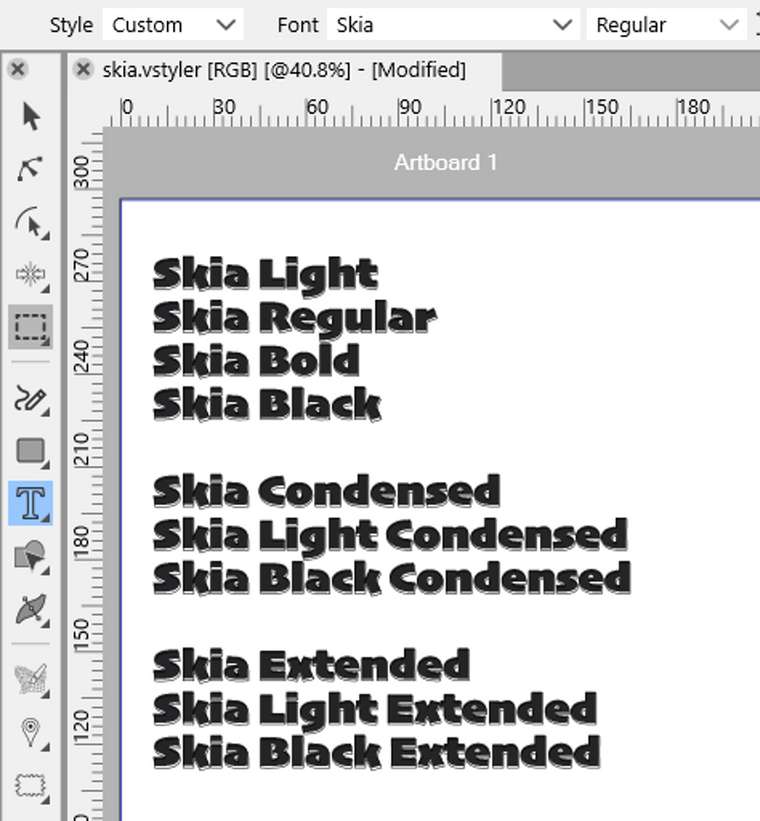Switch to the skia.vstyler document tab

coord(284,70)
